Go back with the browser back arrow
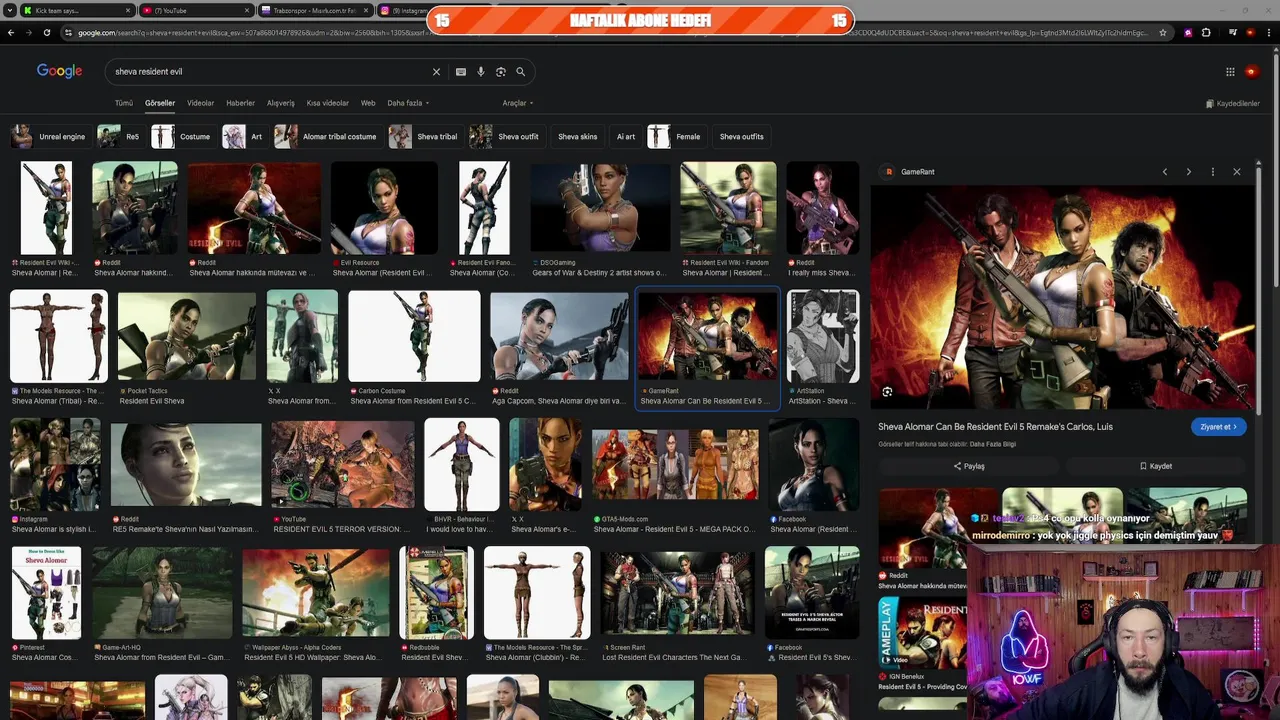Viewport: 1280px width, 720px height. tap(11, 33)
